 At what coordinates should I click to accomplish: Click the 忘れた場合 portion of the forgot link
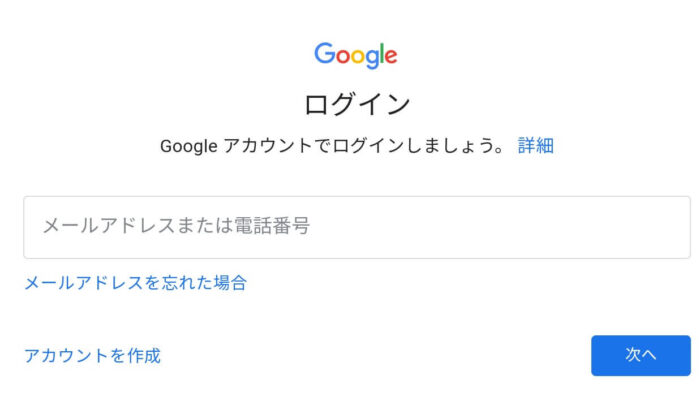pos(204,283)
